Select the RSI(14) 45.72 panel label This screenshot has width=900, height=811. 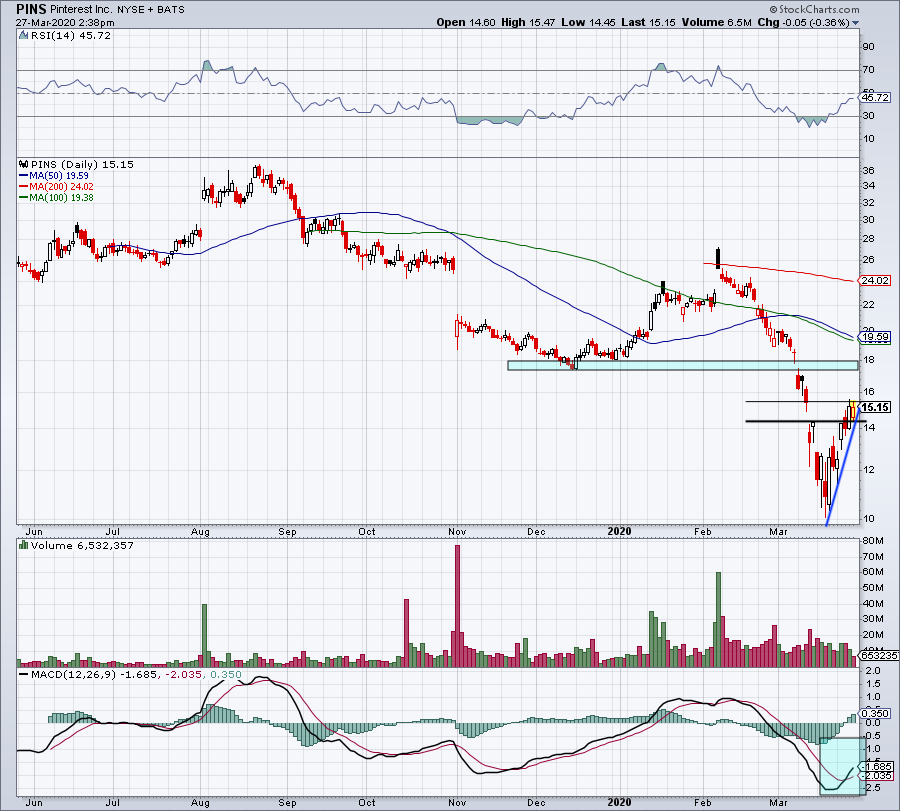(x=70, y=36)
